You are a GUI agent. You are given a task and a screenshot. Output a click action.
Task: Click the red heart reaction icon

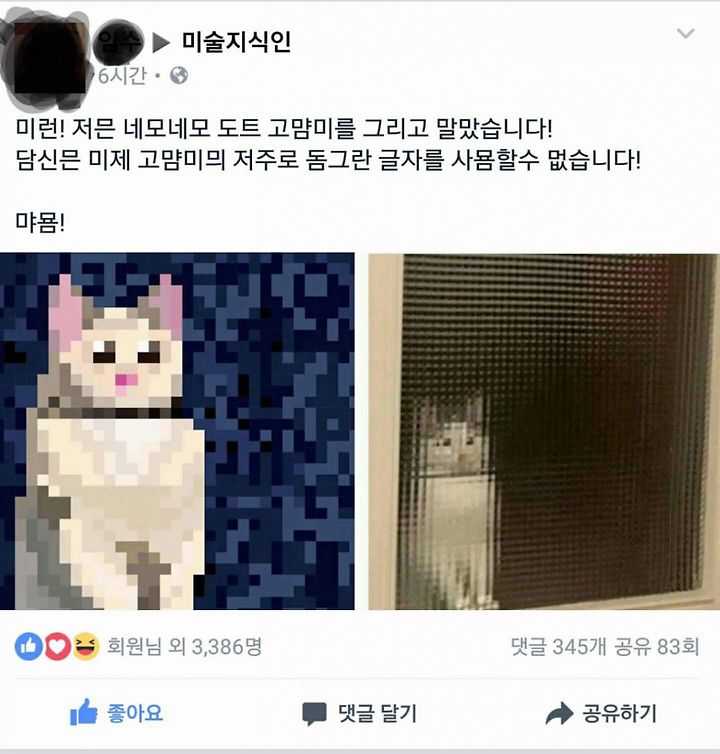[x=57, y=646]
